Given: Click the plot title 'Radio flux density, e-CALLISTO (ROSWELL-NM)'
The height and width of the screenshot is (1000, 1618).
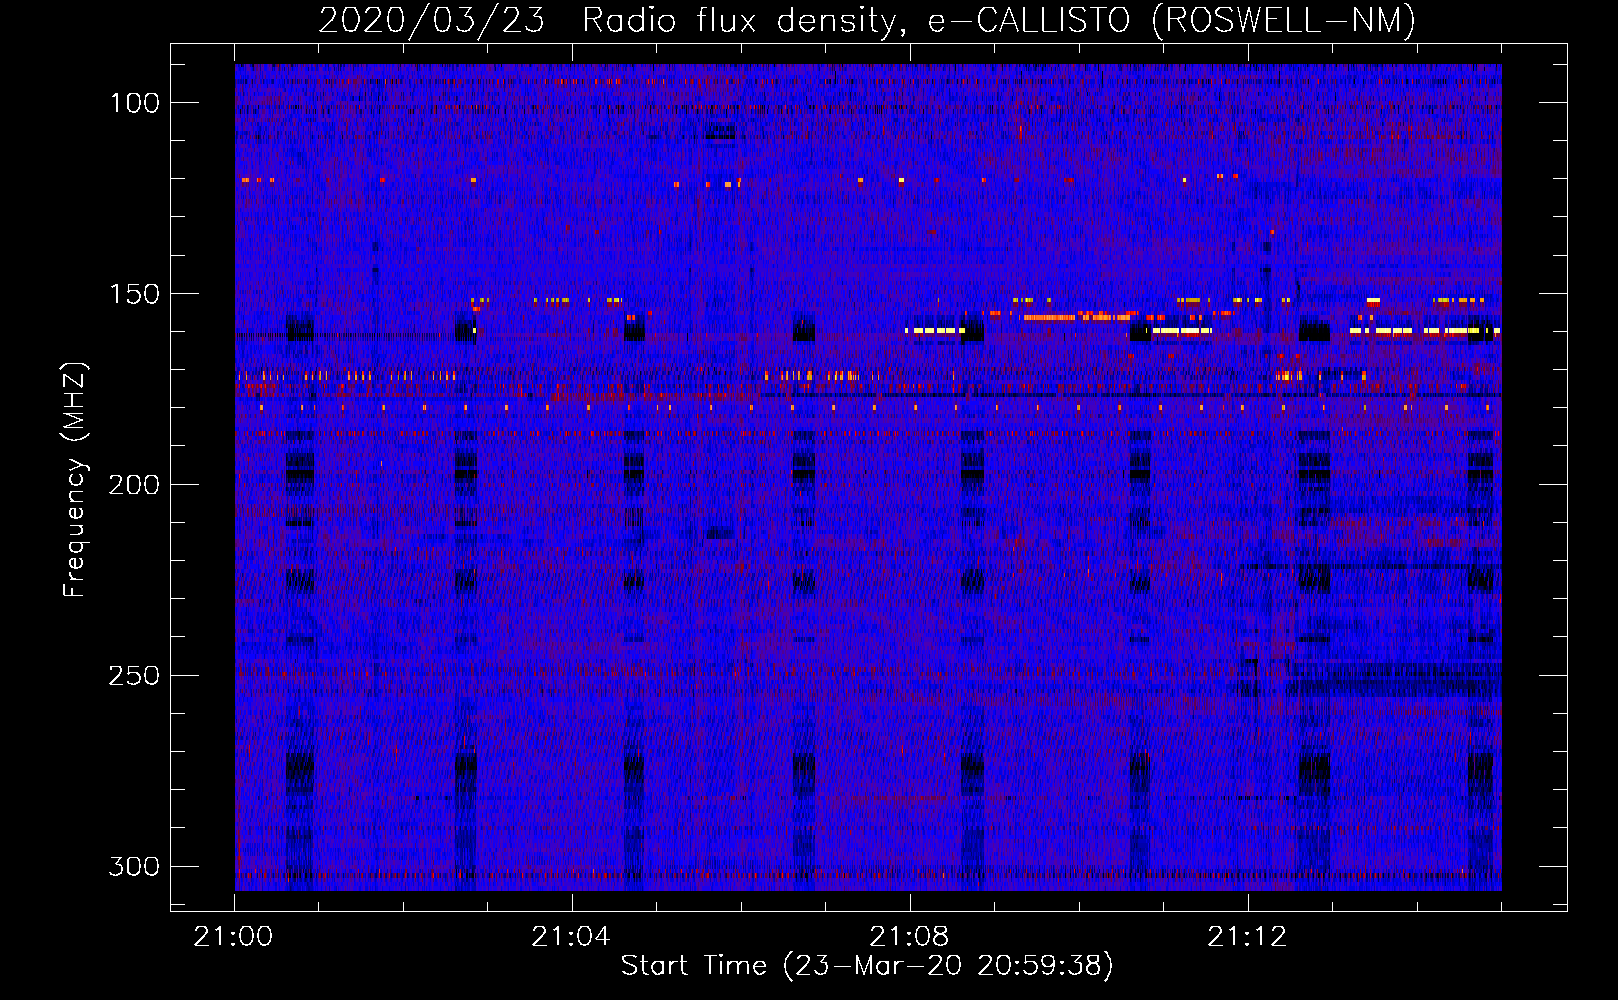Looking at the screenshot, I should click(x=999, y=21).
